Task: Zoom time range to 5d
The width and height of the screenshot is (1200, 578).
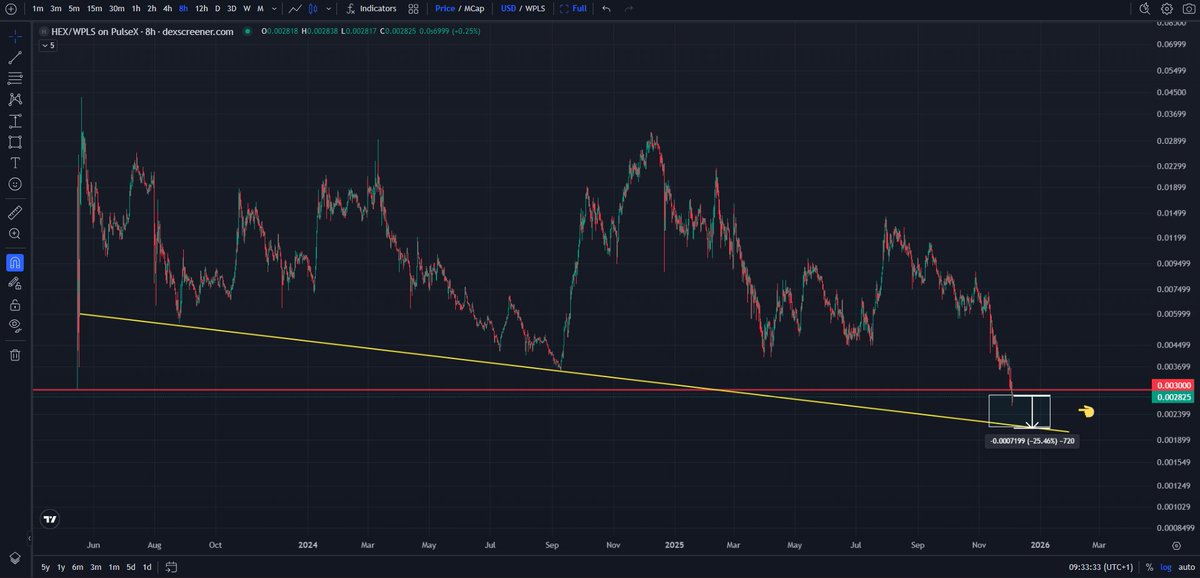Action: coord(131,567)
